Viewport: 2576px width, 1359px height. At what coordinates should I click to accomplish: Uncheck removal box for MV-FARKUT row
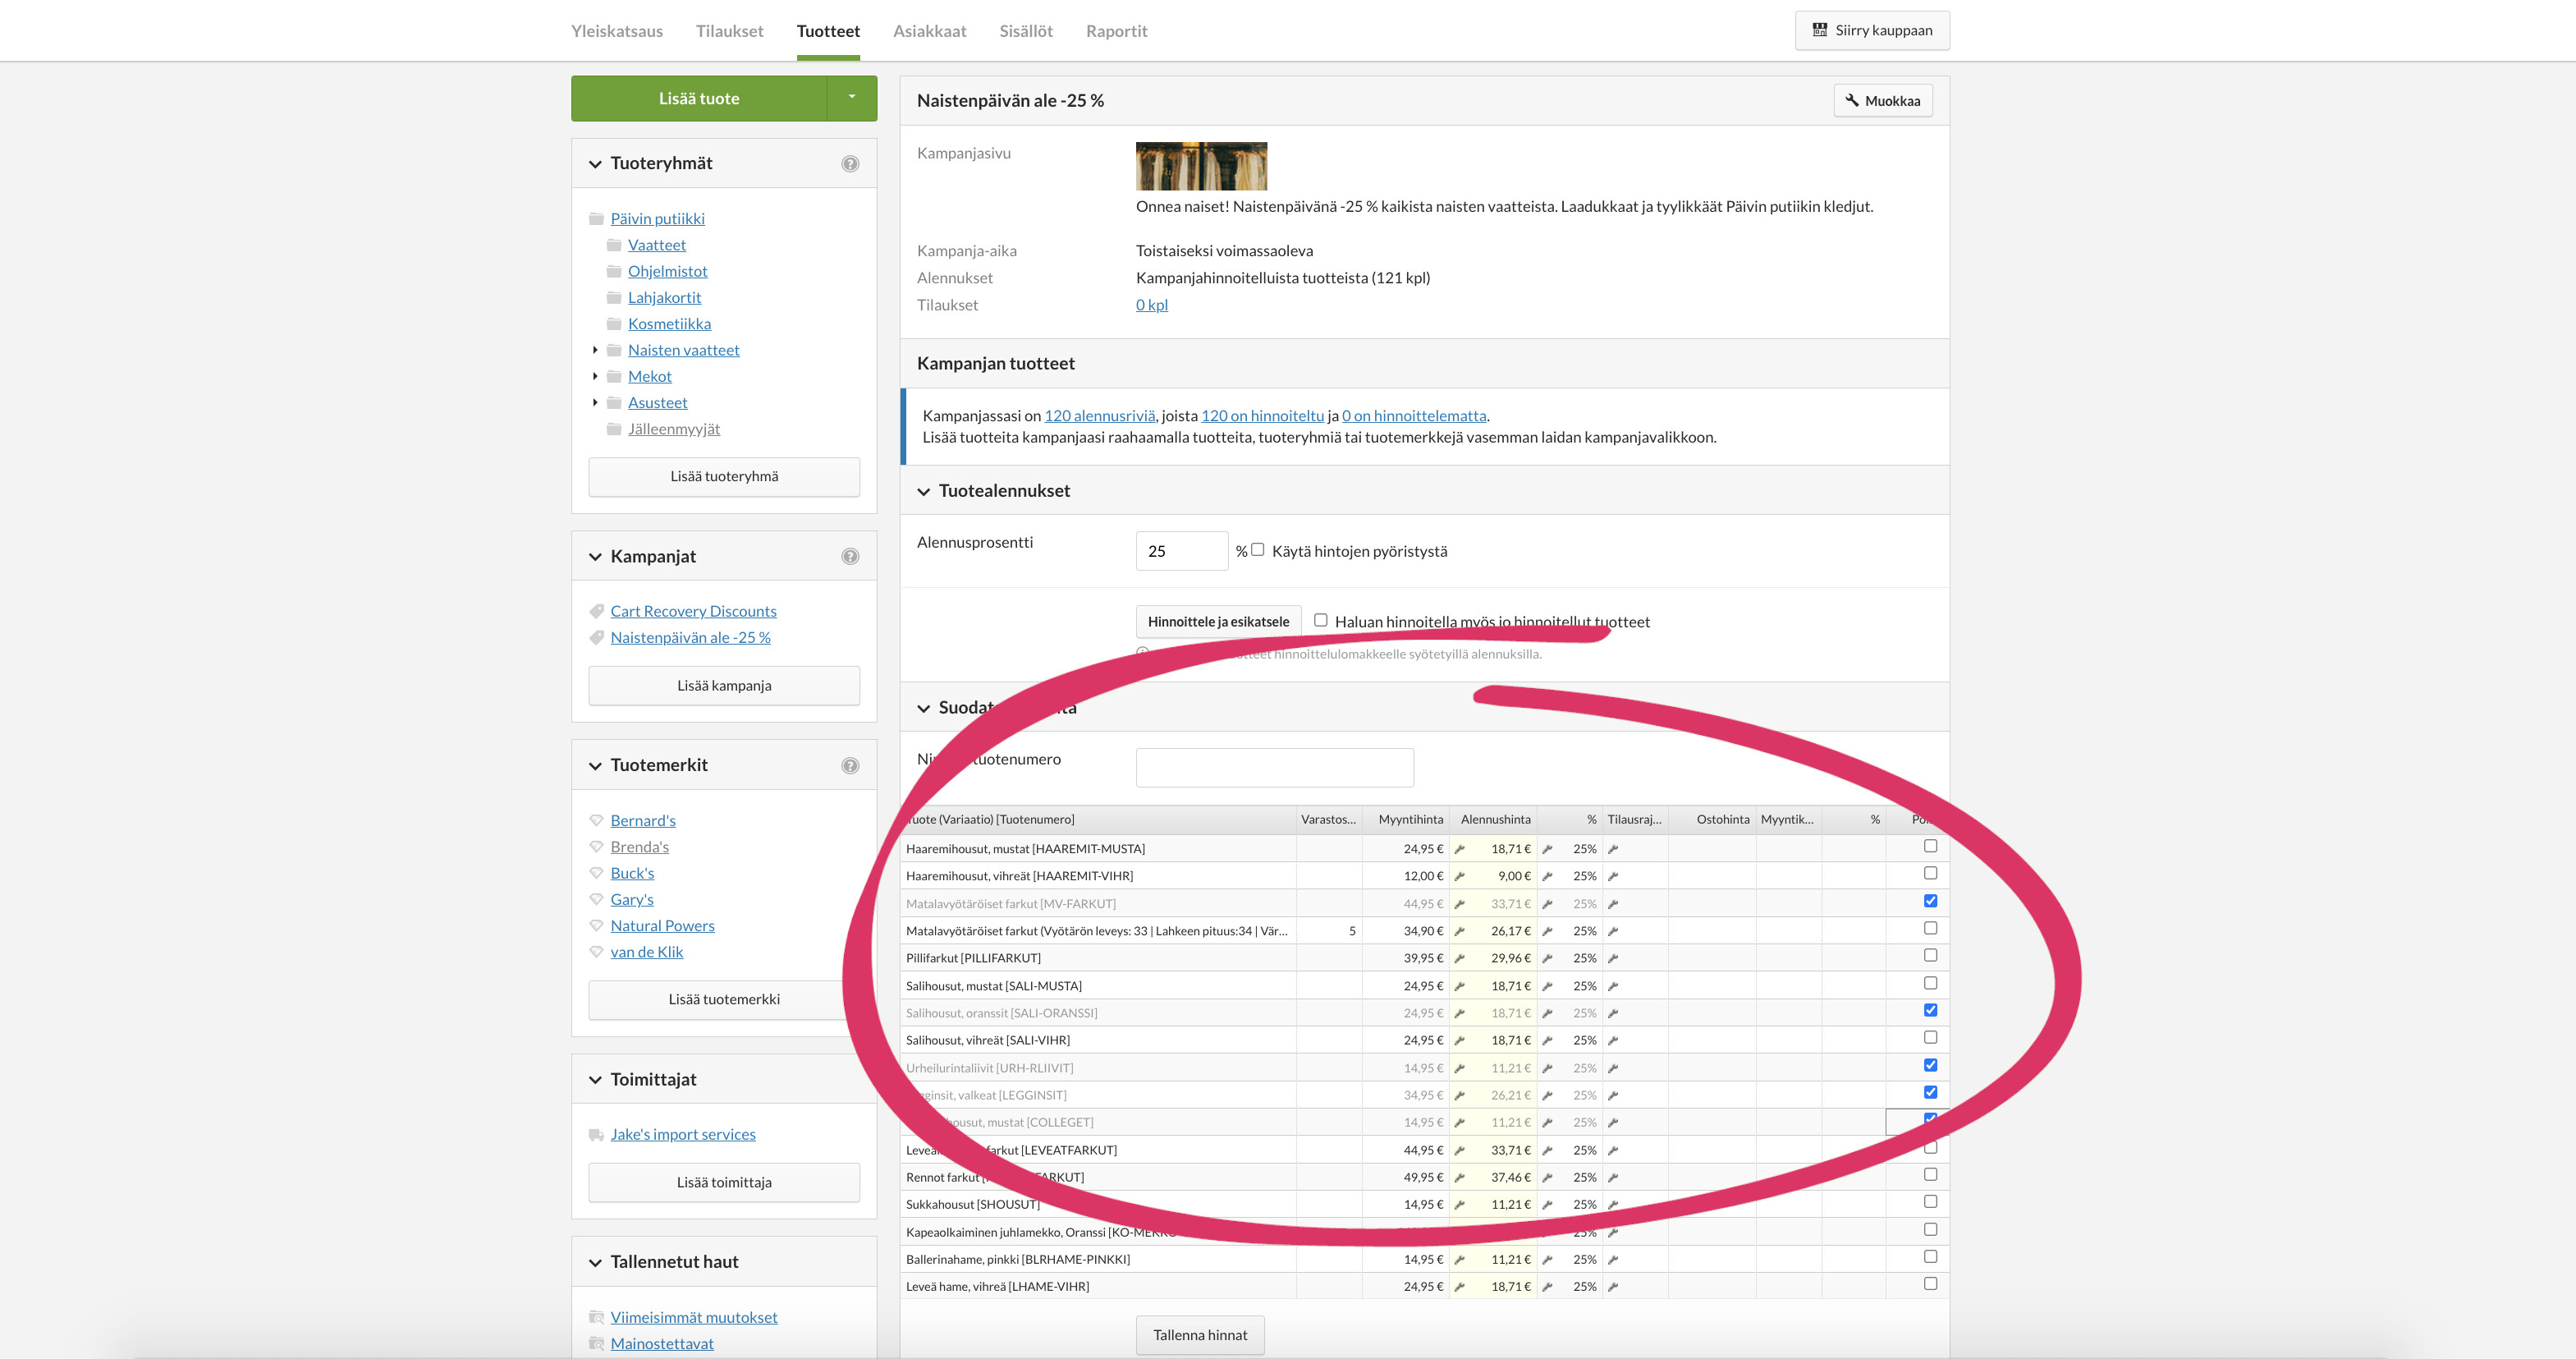tap(1930, 901)
